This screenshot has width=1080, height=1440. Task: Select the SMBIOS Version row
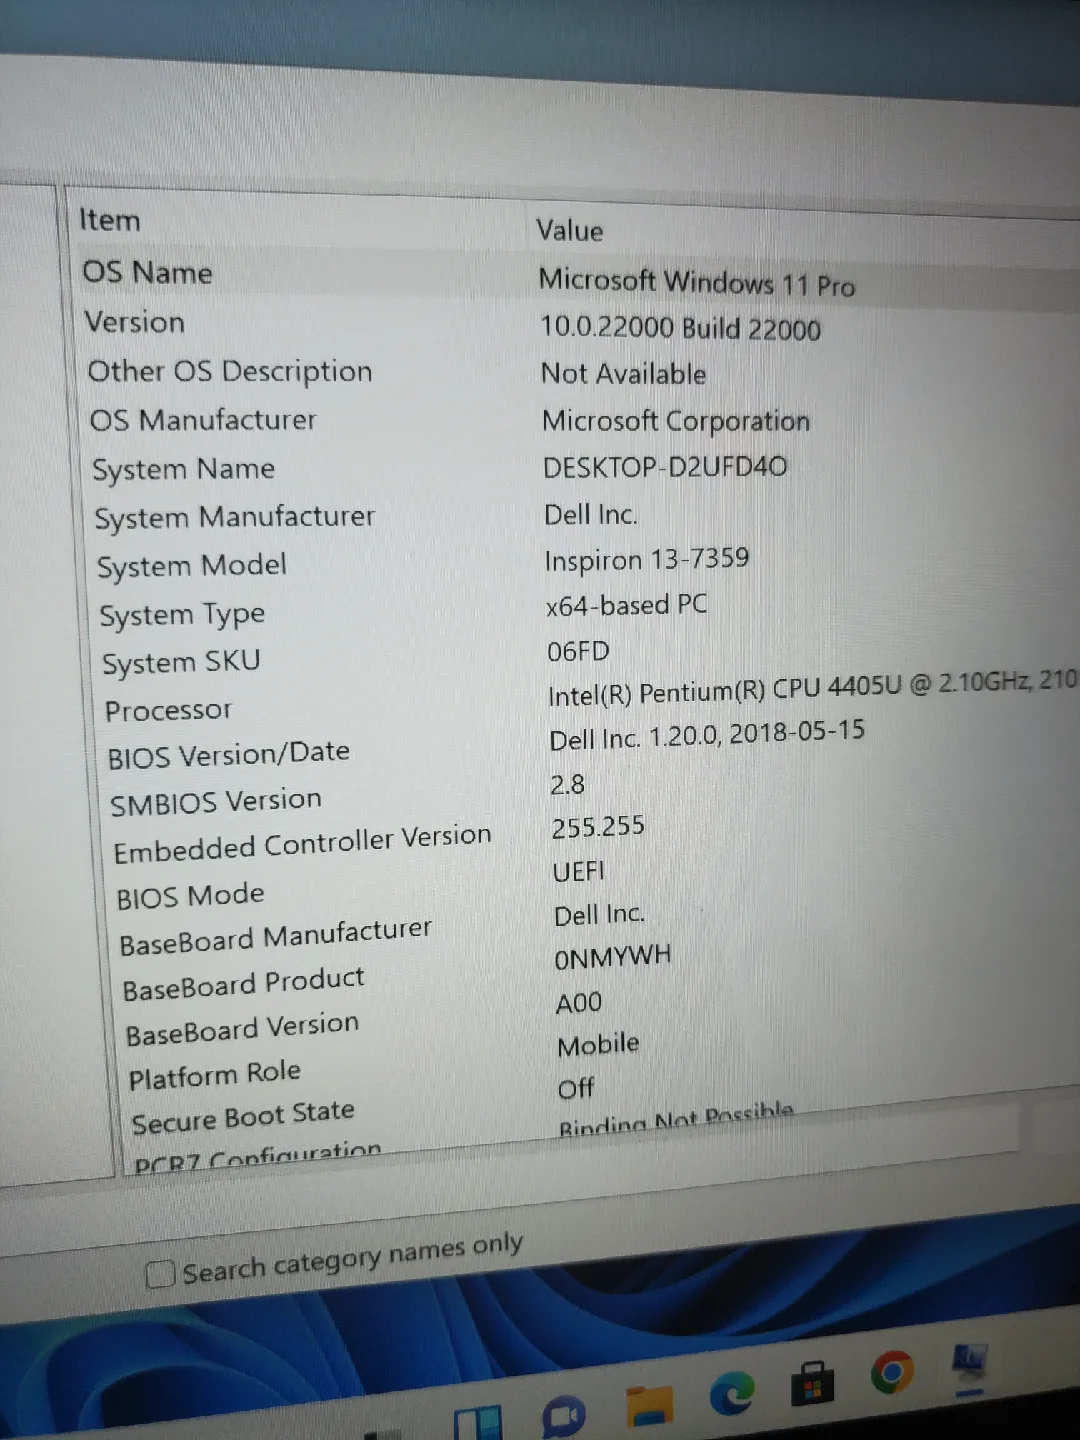(300, 798)
